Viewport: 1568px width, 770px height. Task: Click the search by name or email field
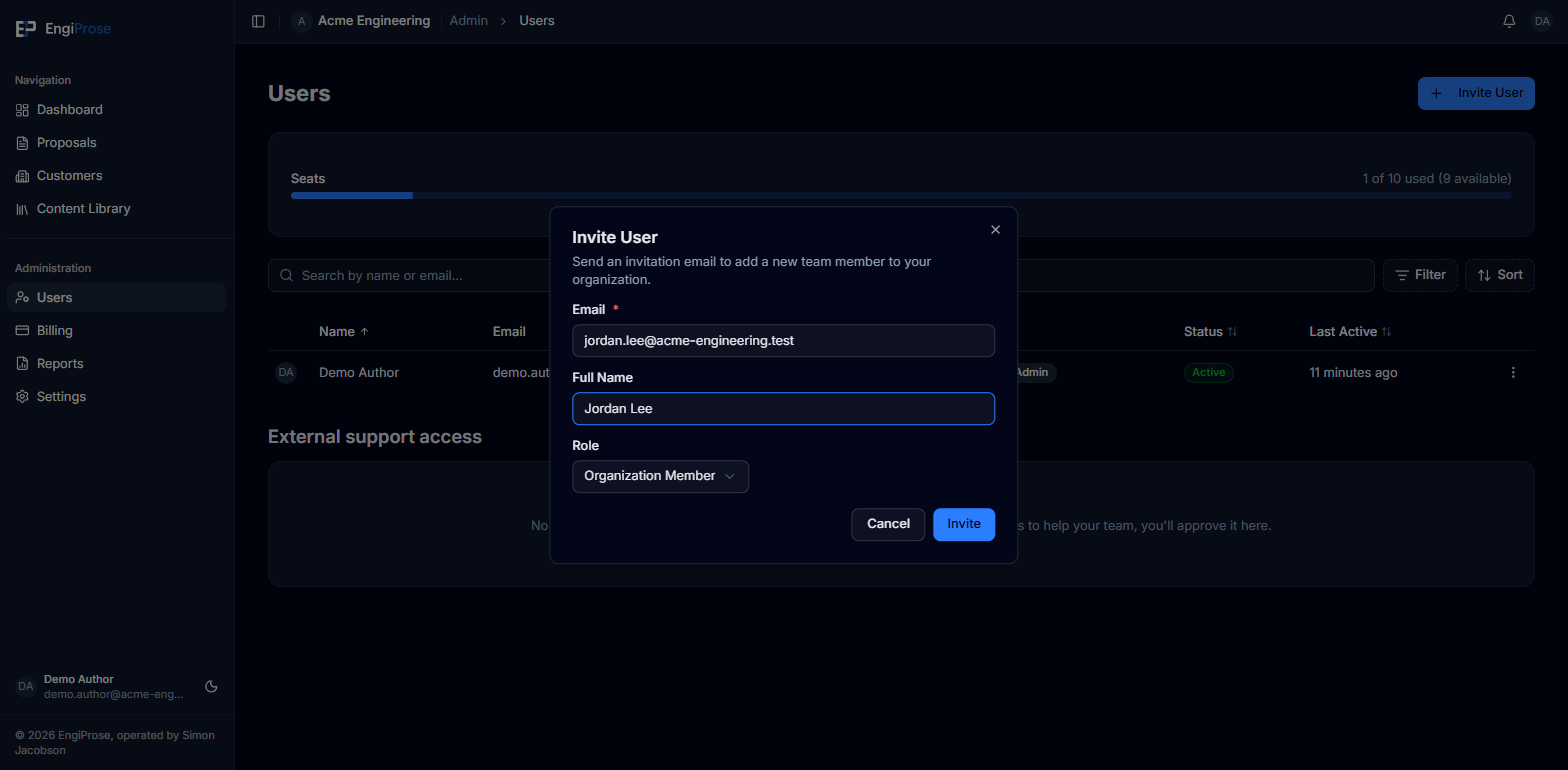(x=821, y=275)
